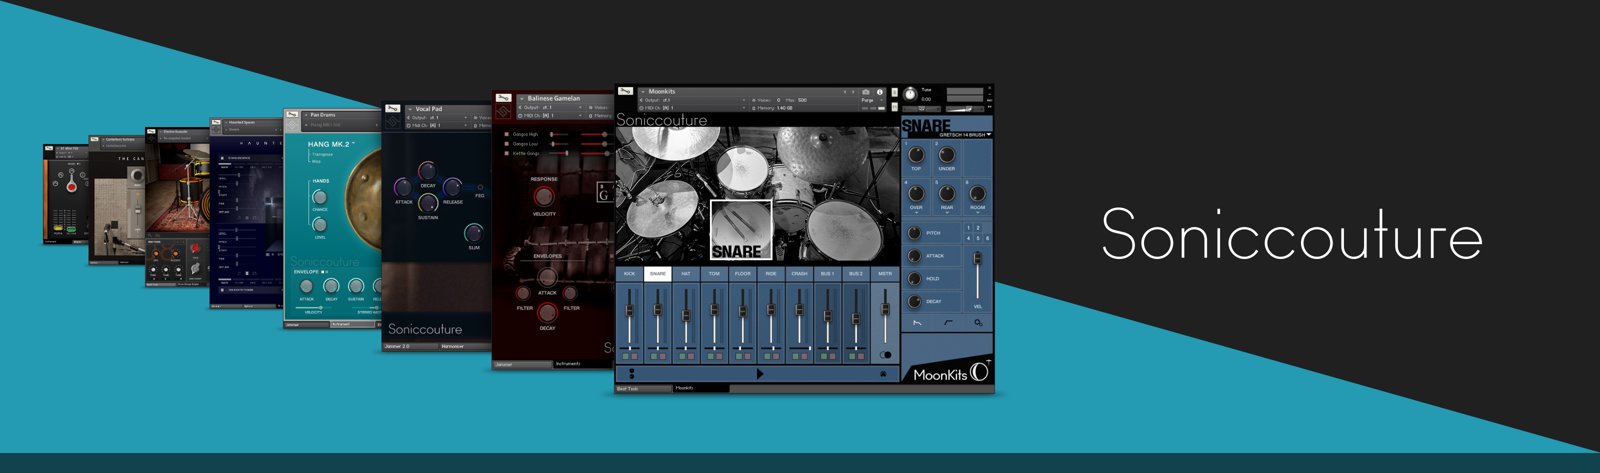This screenshot has width=1600, height=473.
Task: Open the Purge dropdown in MoonKits header
Action: pos(869,100)
